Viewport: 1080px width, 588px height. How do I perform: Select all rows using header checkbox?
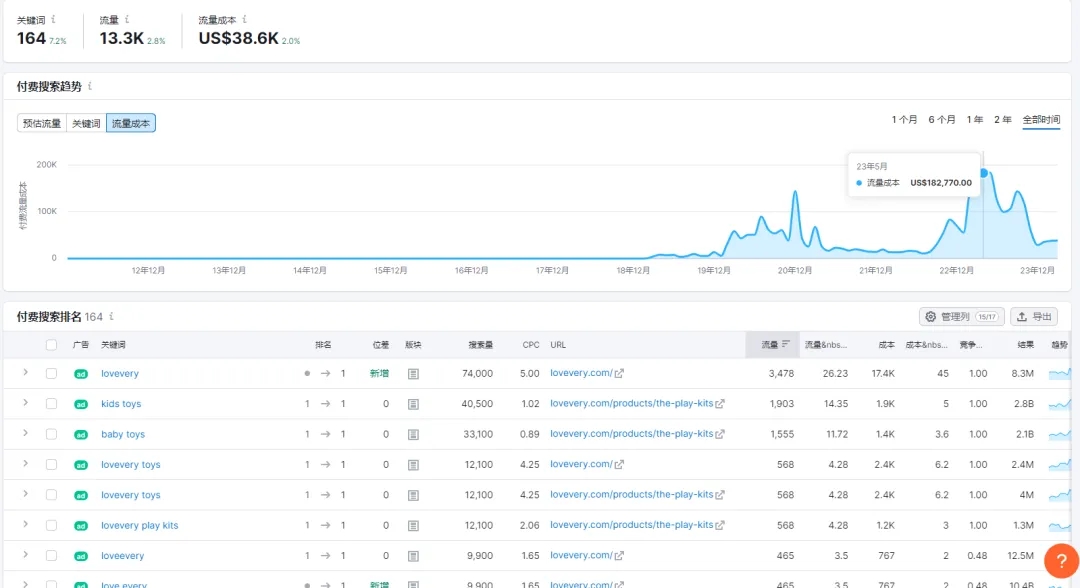(51, 345)
